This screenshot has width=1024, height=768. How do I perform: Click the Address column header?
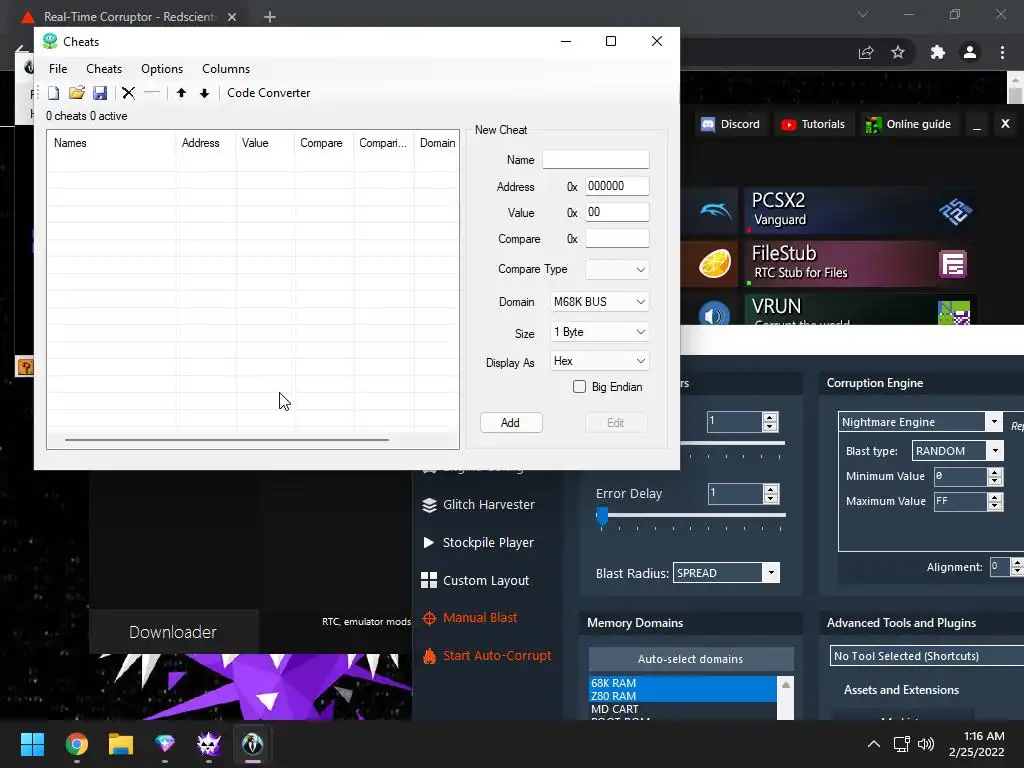coord(205,143)
